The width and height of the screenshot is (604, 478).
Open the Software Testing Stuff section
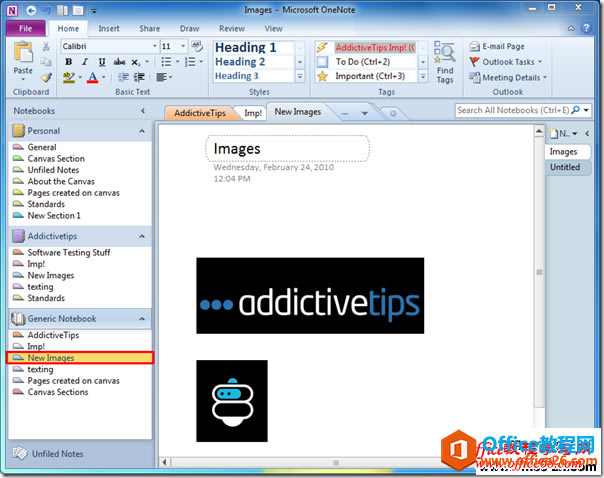69,253
